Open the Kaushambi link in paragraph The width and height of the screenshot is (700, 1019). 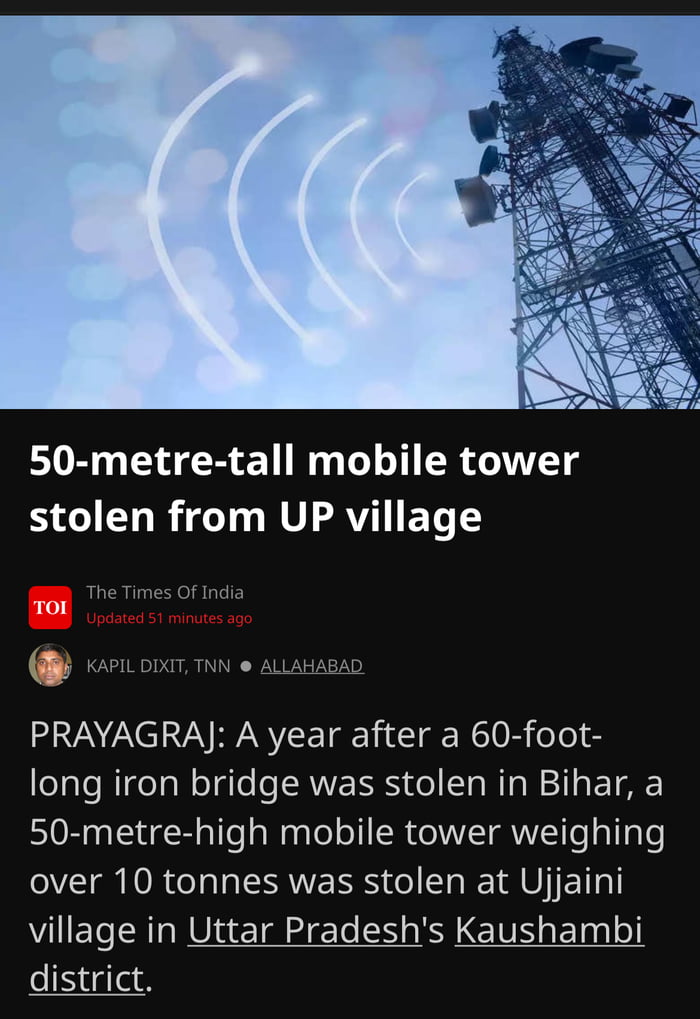point(549,930)
